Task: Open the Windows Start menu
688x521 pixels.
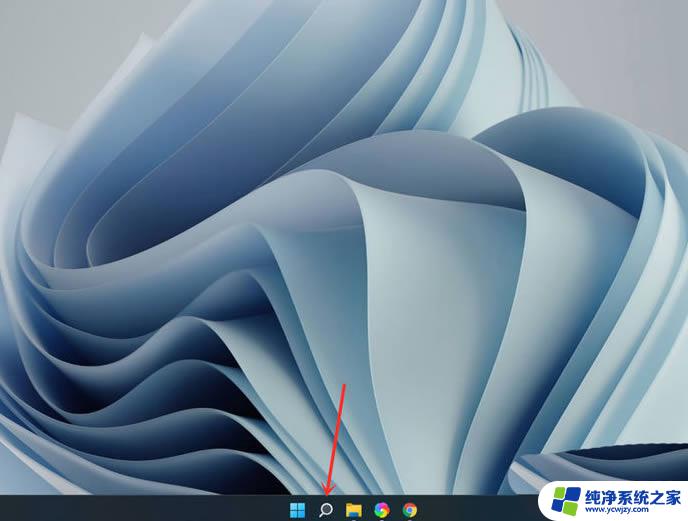Action: click(x=297, y=510)
